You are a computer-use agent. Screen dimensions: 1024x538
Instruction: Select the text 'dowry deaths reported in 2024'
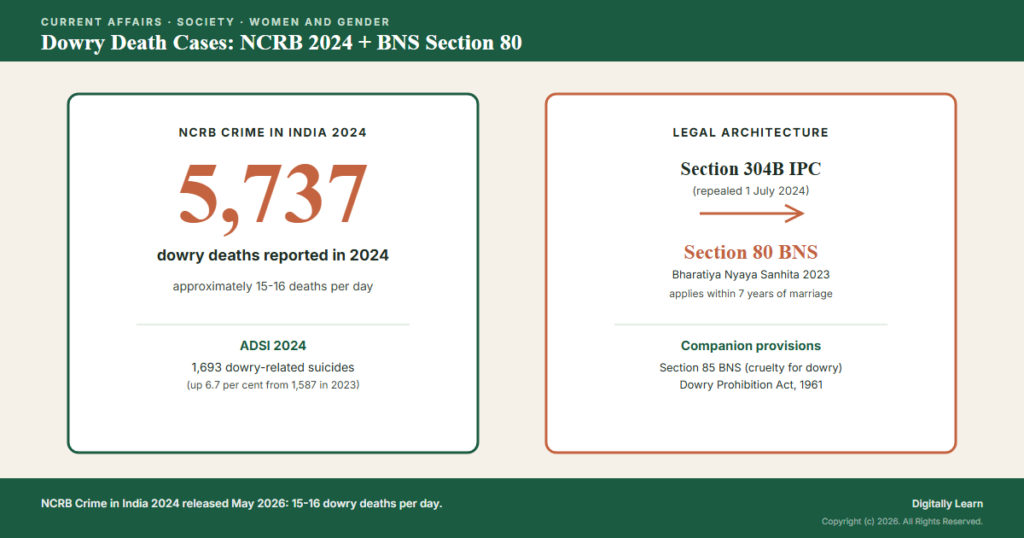[x=273, y=255]
